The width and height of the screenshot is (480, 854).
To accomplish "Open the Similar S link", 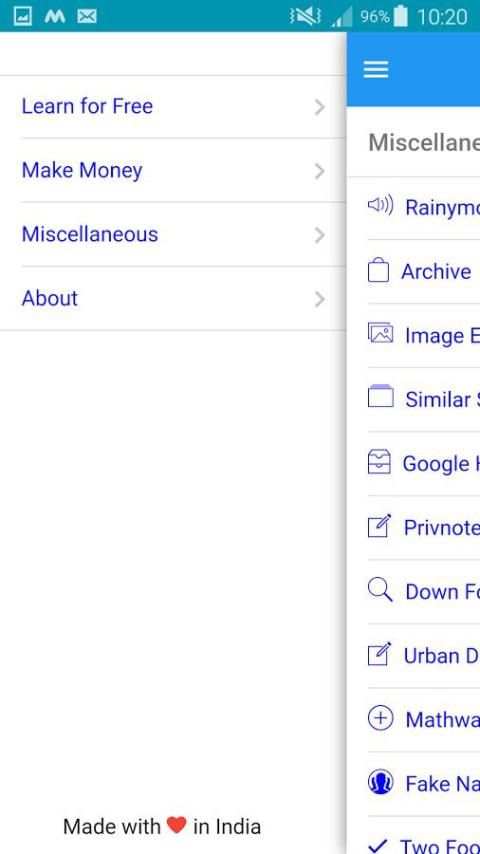I will click(442, 399).
